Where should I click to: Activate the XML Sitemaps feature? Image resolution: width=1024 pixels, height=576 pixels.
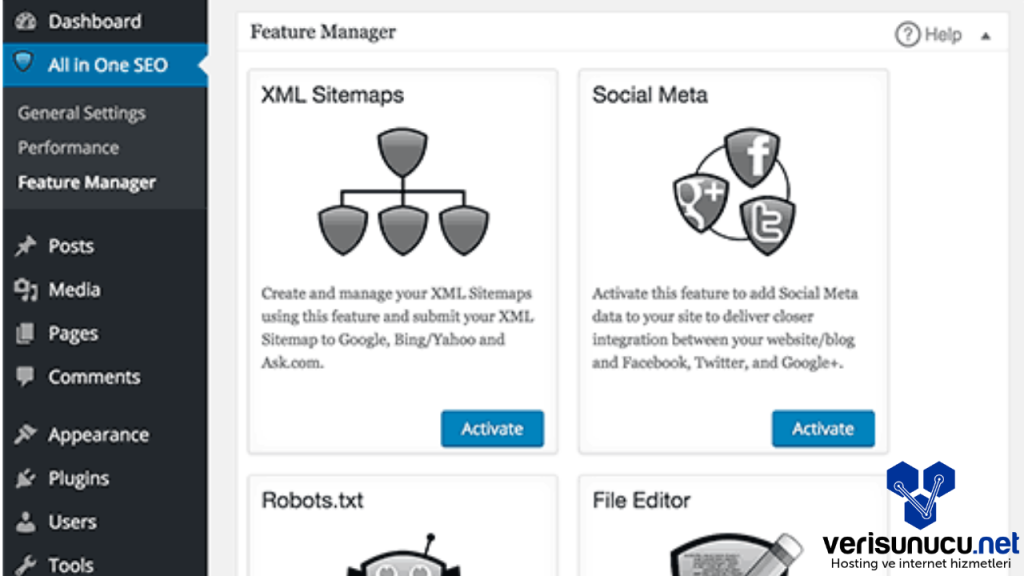[x=492, y=428]
